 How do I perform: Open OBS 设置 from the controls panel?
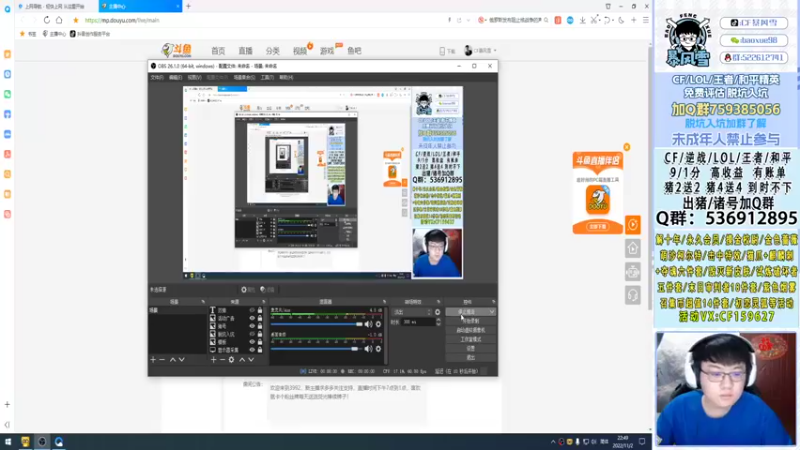coord(470,348)
